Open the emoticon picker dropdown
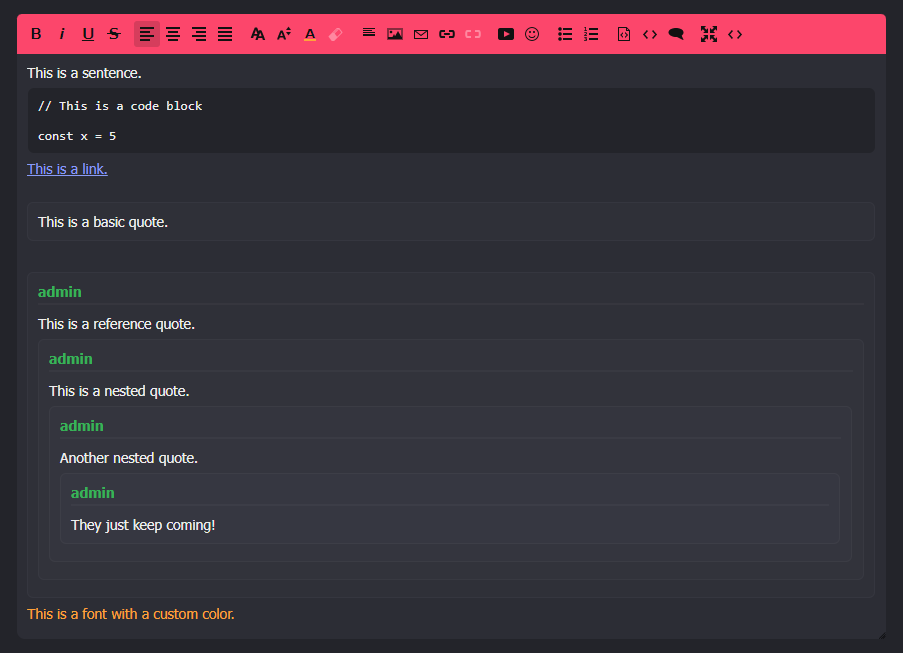 pos(532,34)
